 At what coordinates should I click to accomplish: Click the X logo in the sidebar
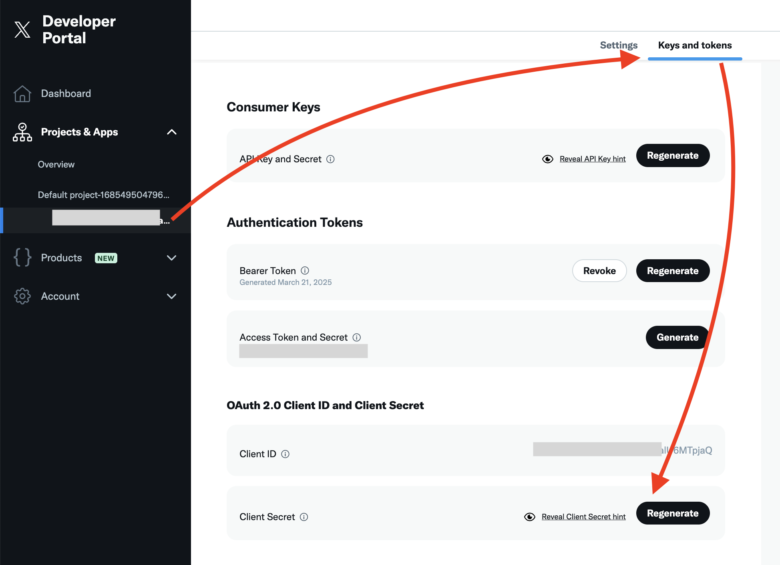[x=22, y=29]
